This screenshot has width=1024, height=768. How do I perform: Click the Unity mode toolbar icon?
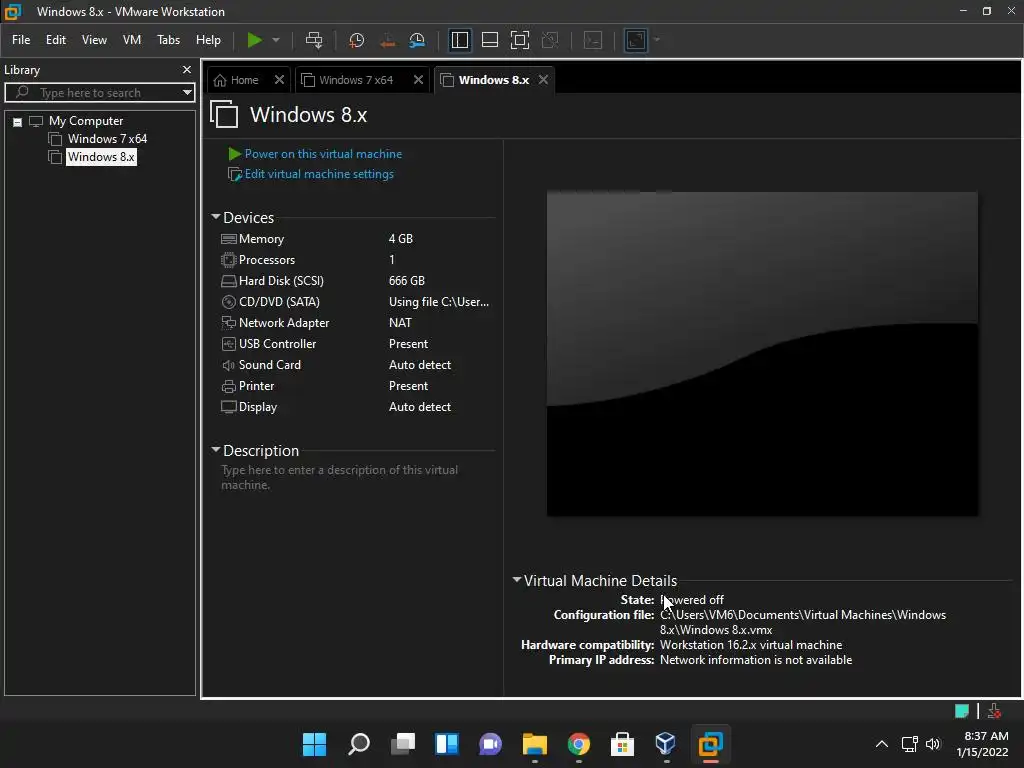pyautogui.click(x=550, y=40)
